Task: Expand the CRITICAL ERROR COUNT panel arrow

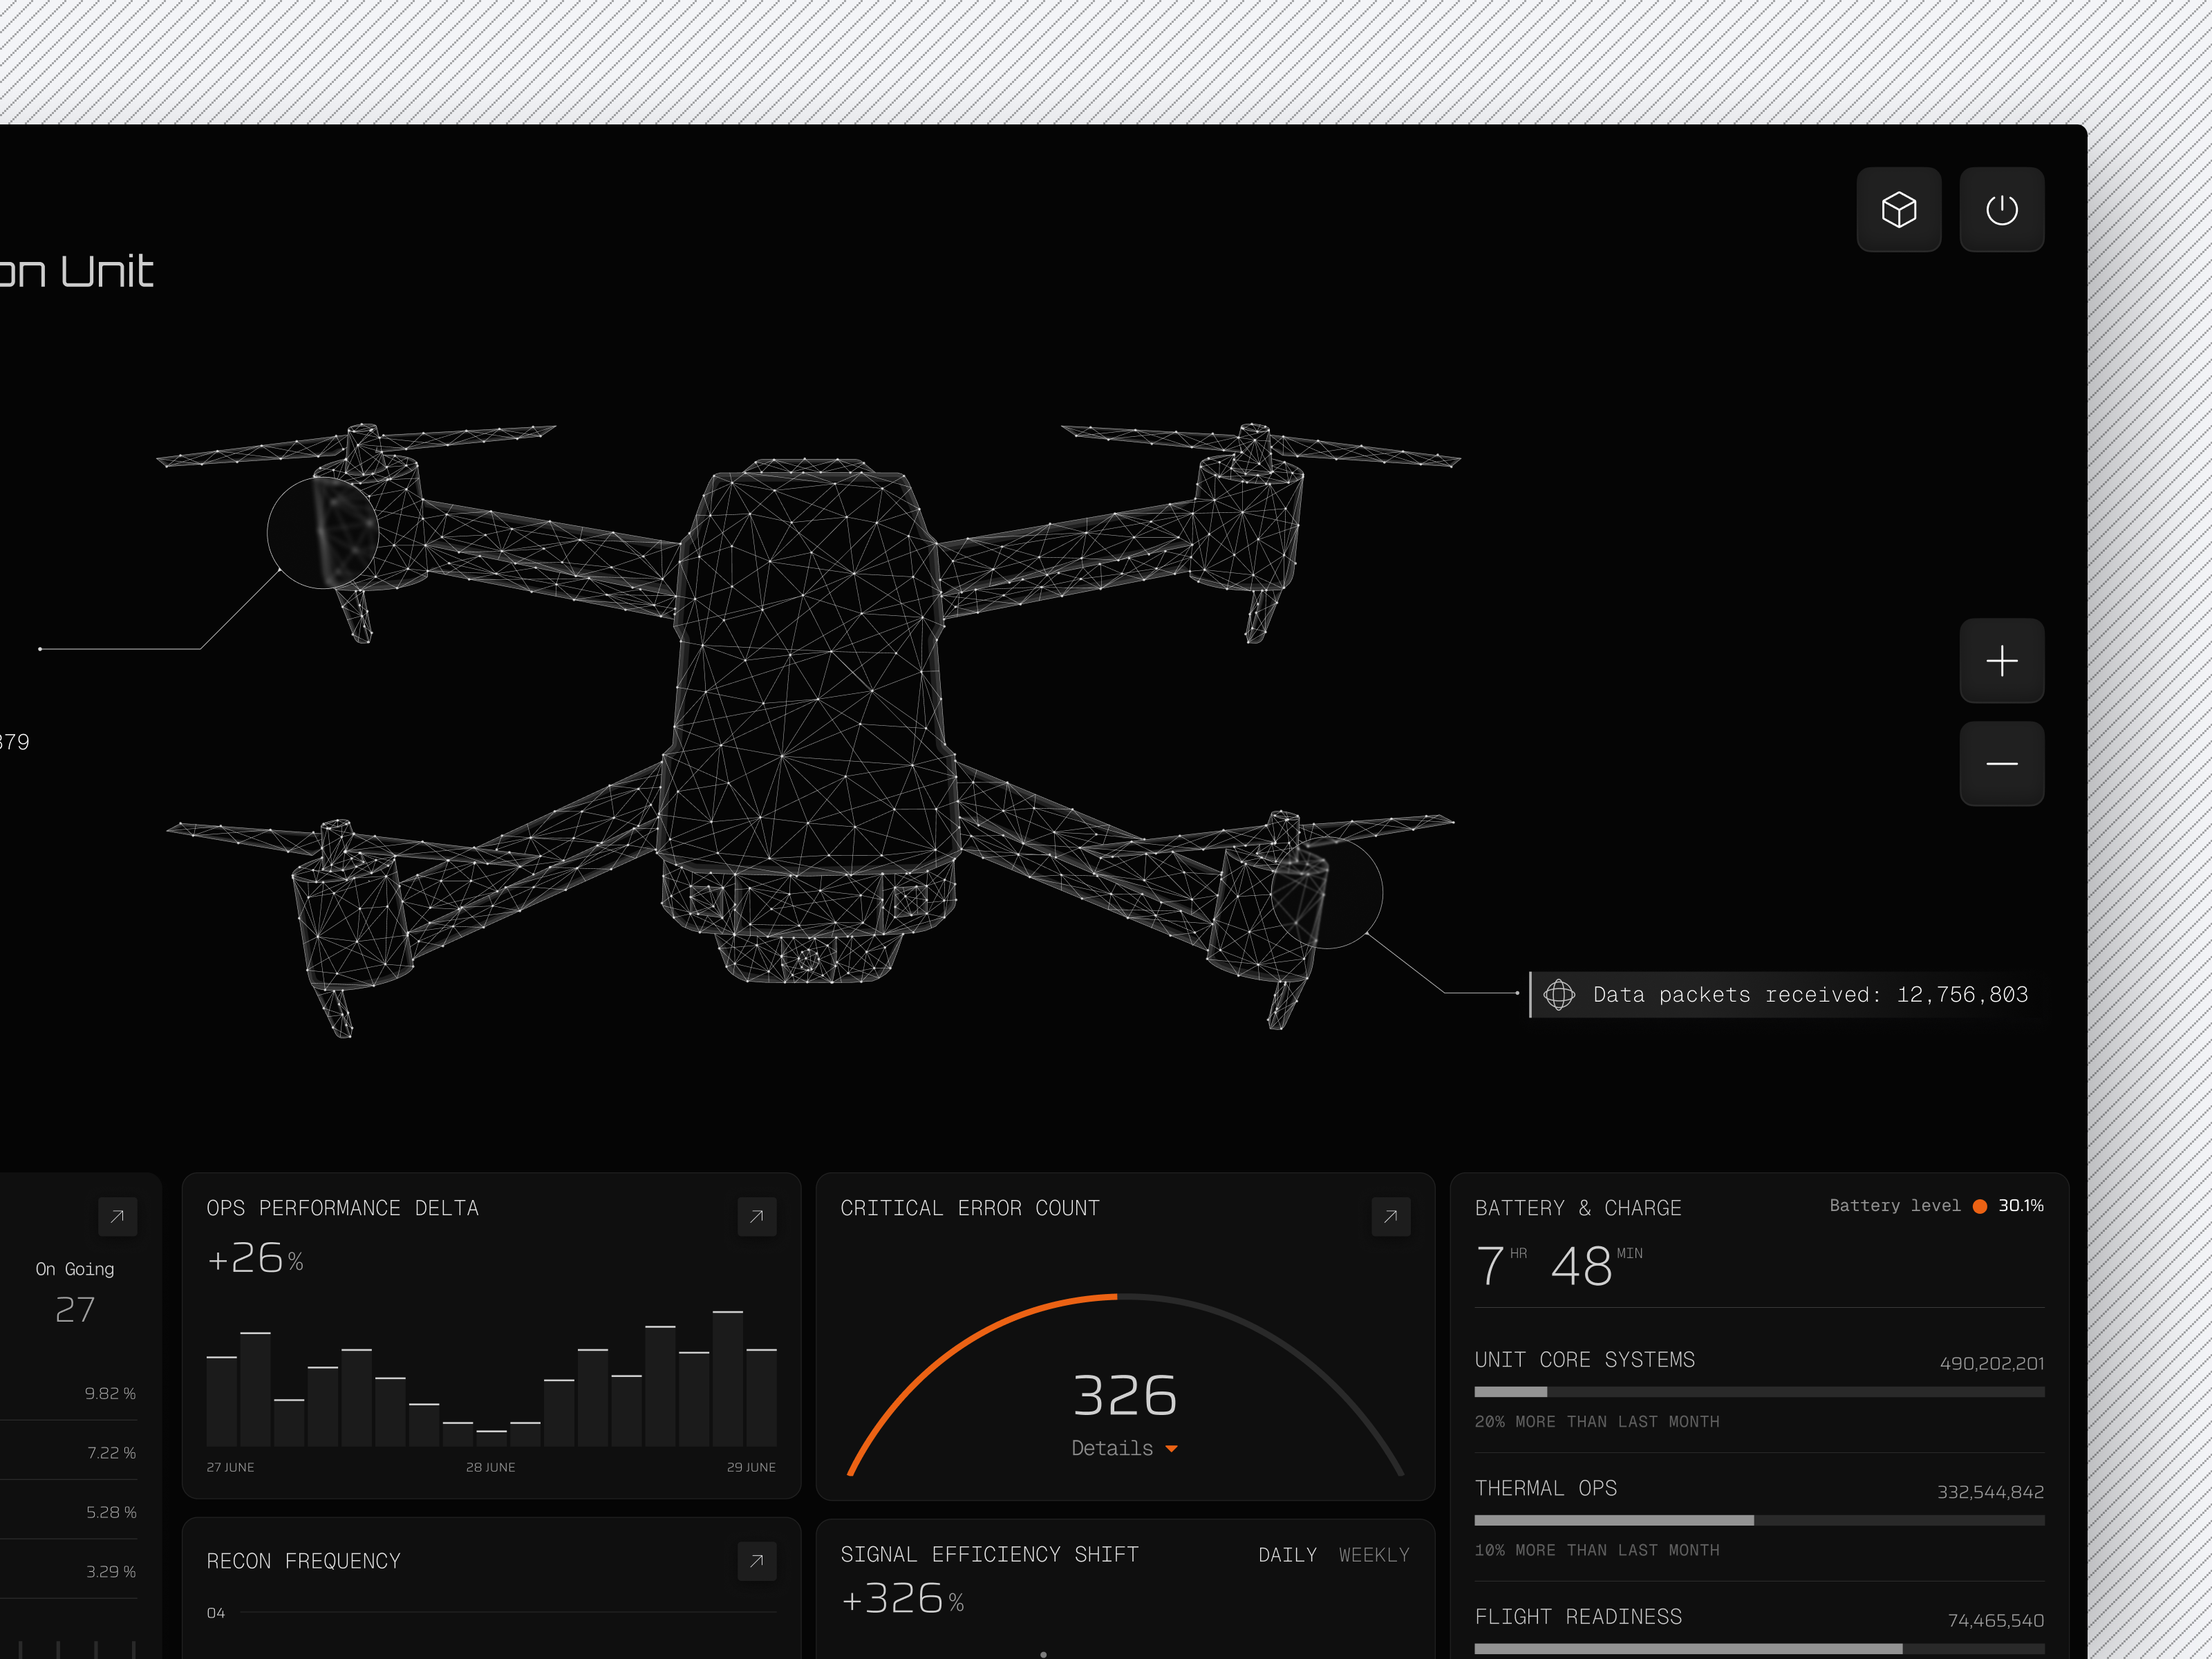Action: pos(1391,1217)
